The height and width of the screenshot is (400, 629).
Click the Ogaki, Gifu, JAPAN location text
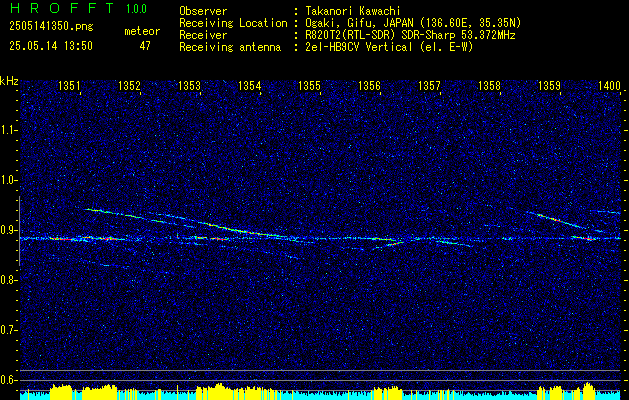pos(413,23)
